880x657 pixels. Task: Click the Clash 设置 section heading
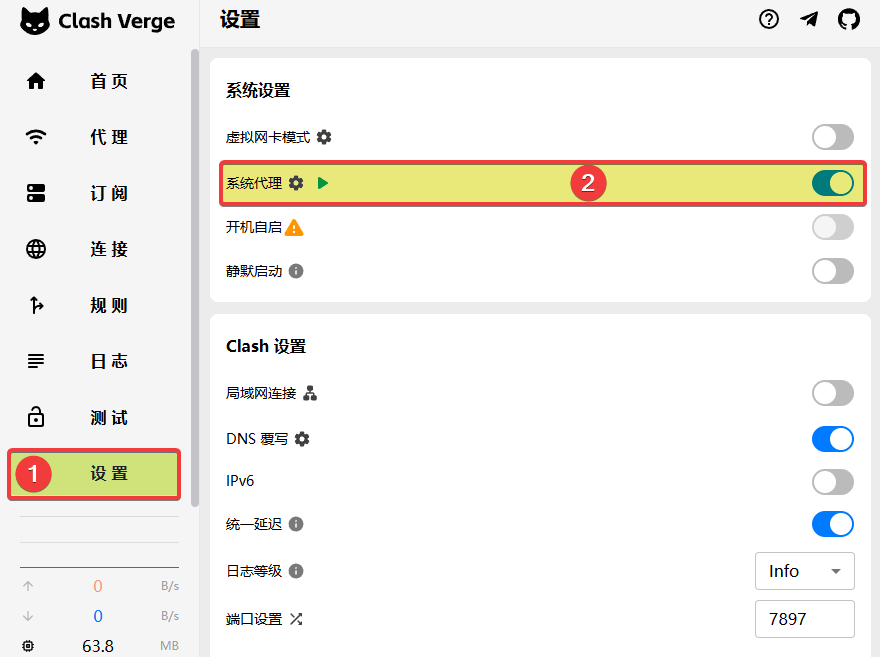[266, 347]
